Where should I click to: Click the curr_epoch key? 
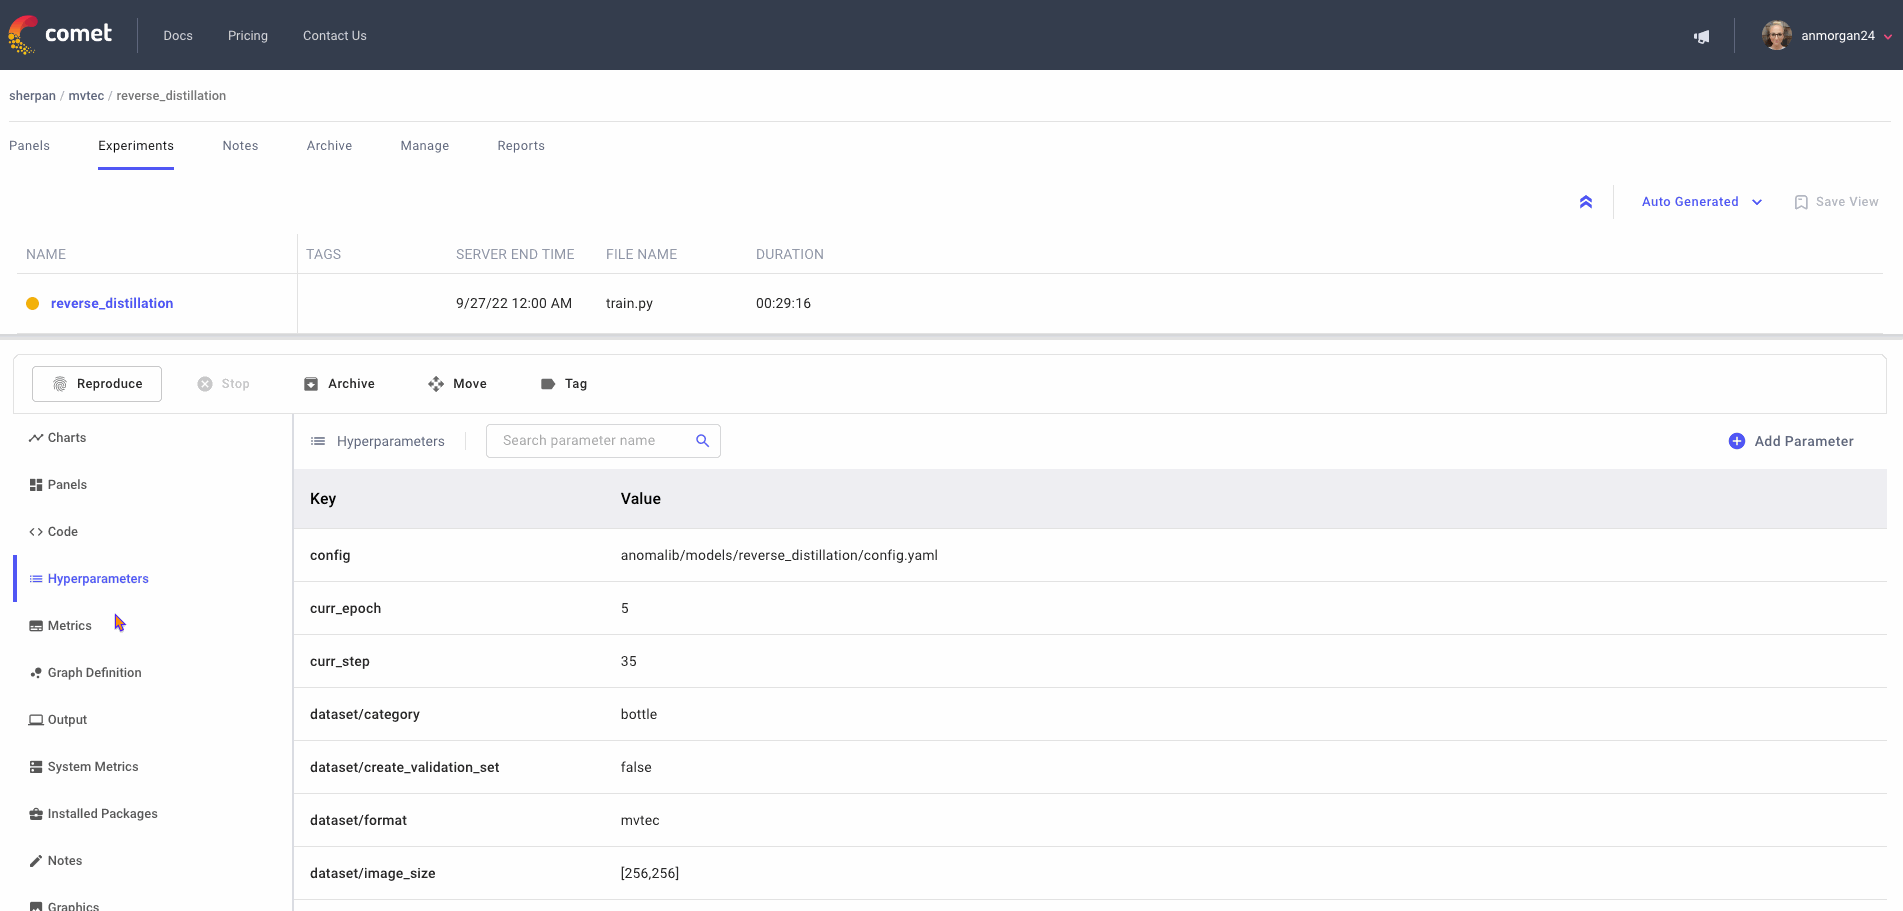tap(345, 609)
